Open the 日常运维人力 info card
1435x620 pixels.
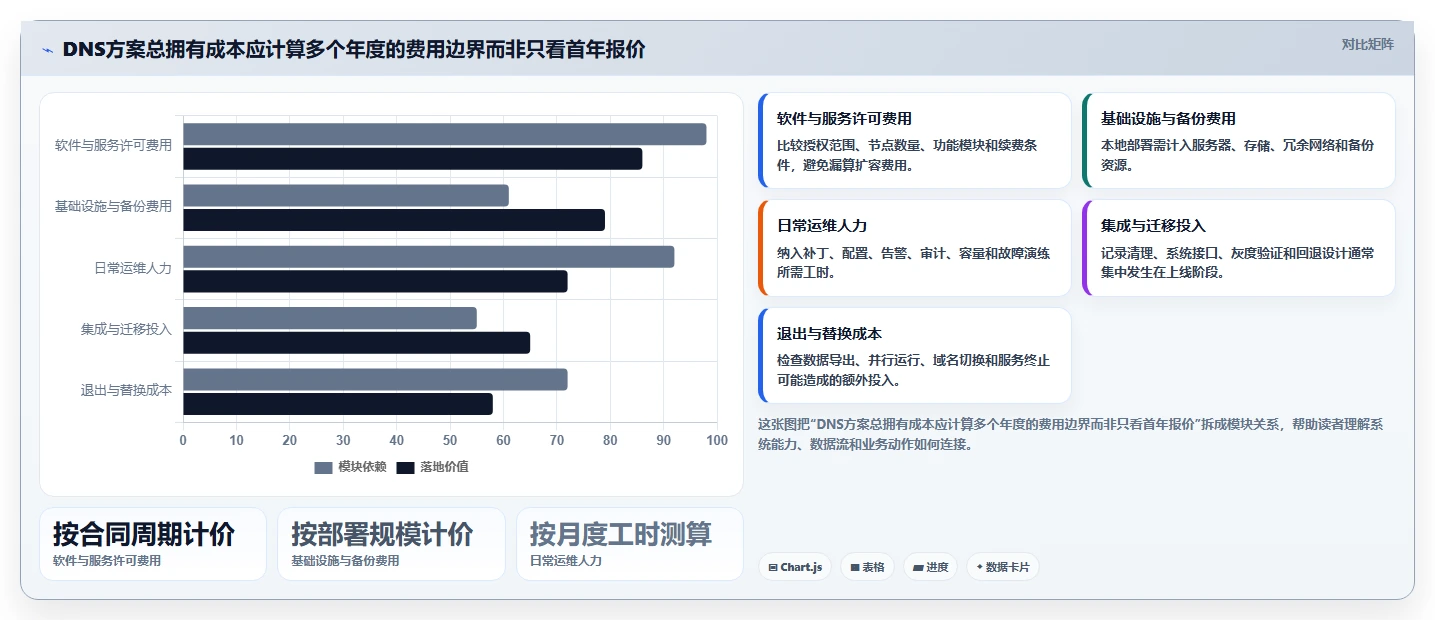click(914, 248)
